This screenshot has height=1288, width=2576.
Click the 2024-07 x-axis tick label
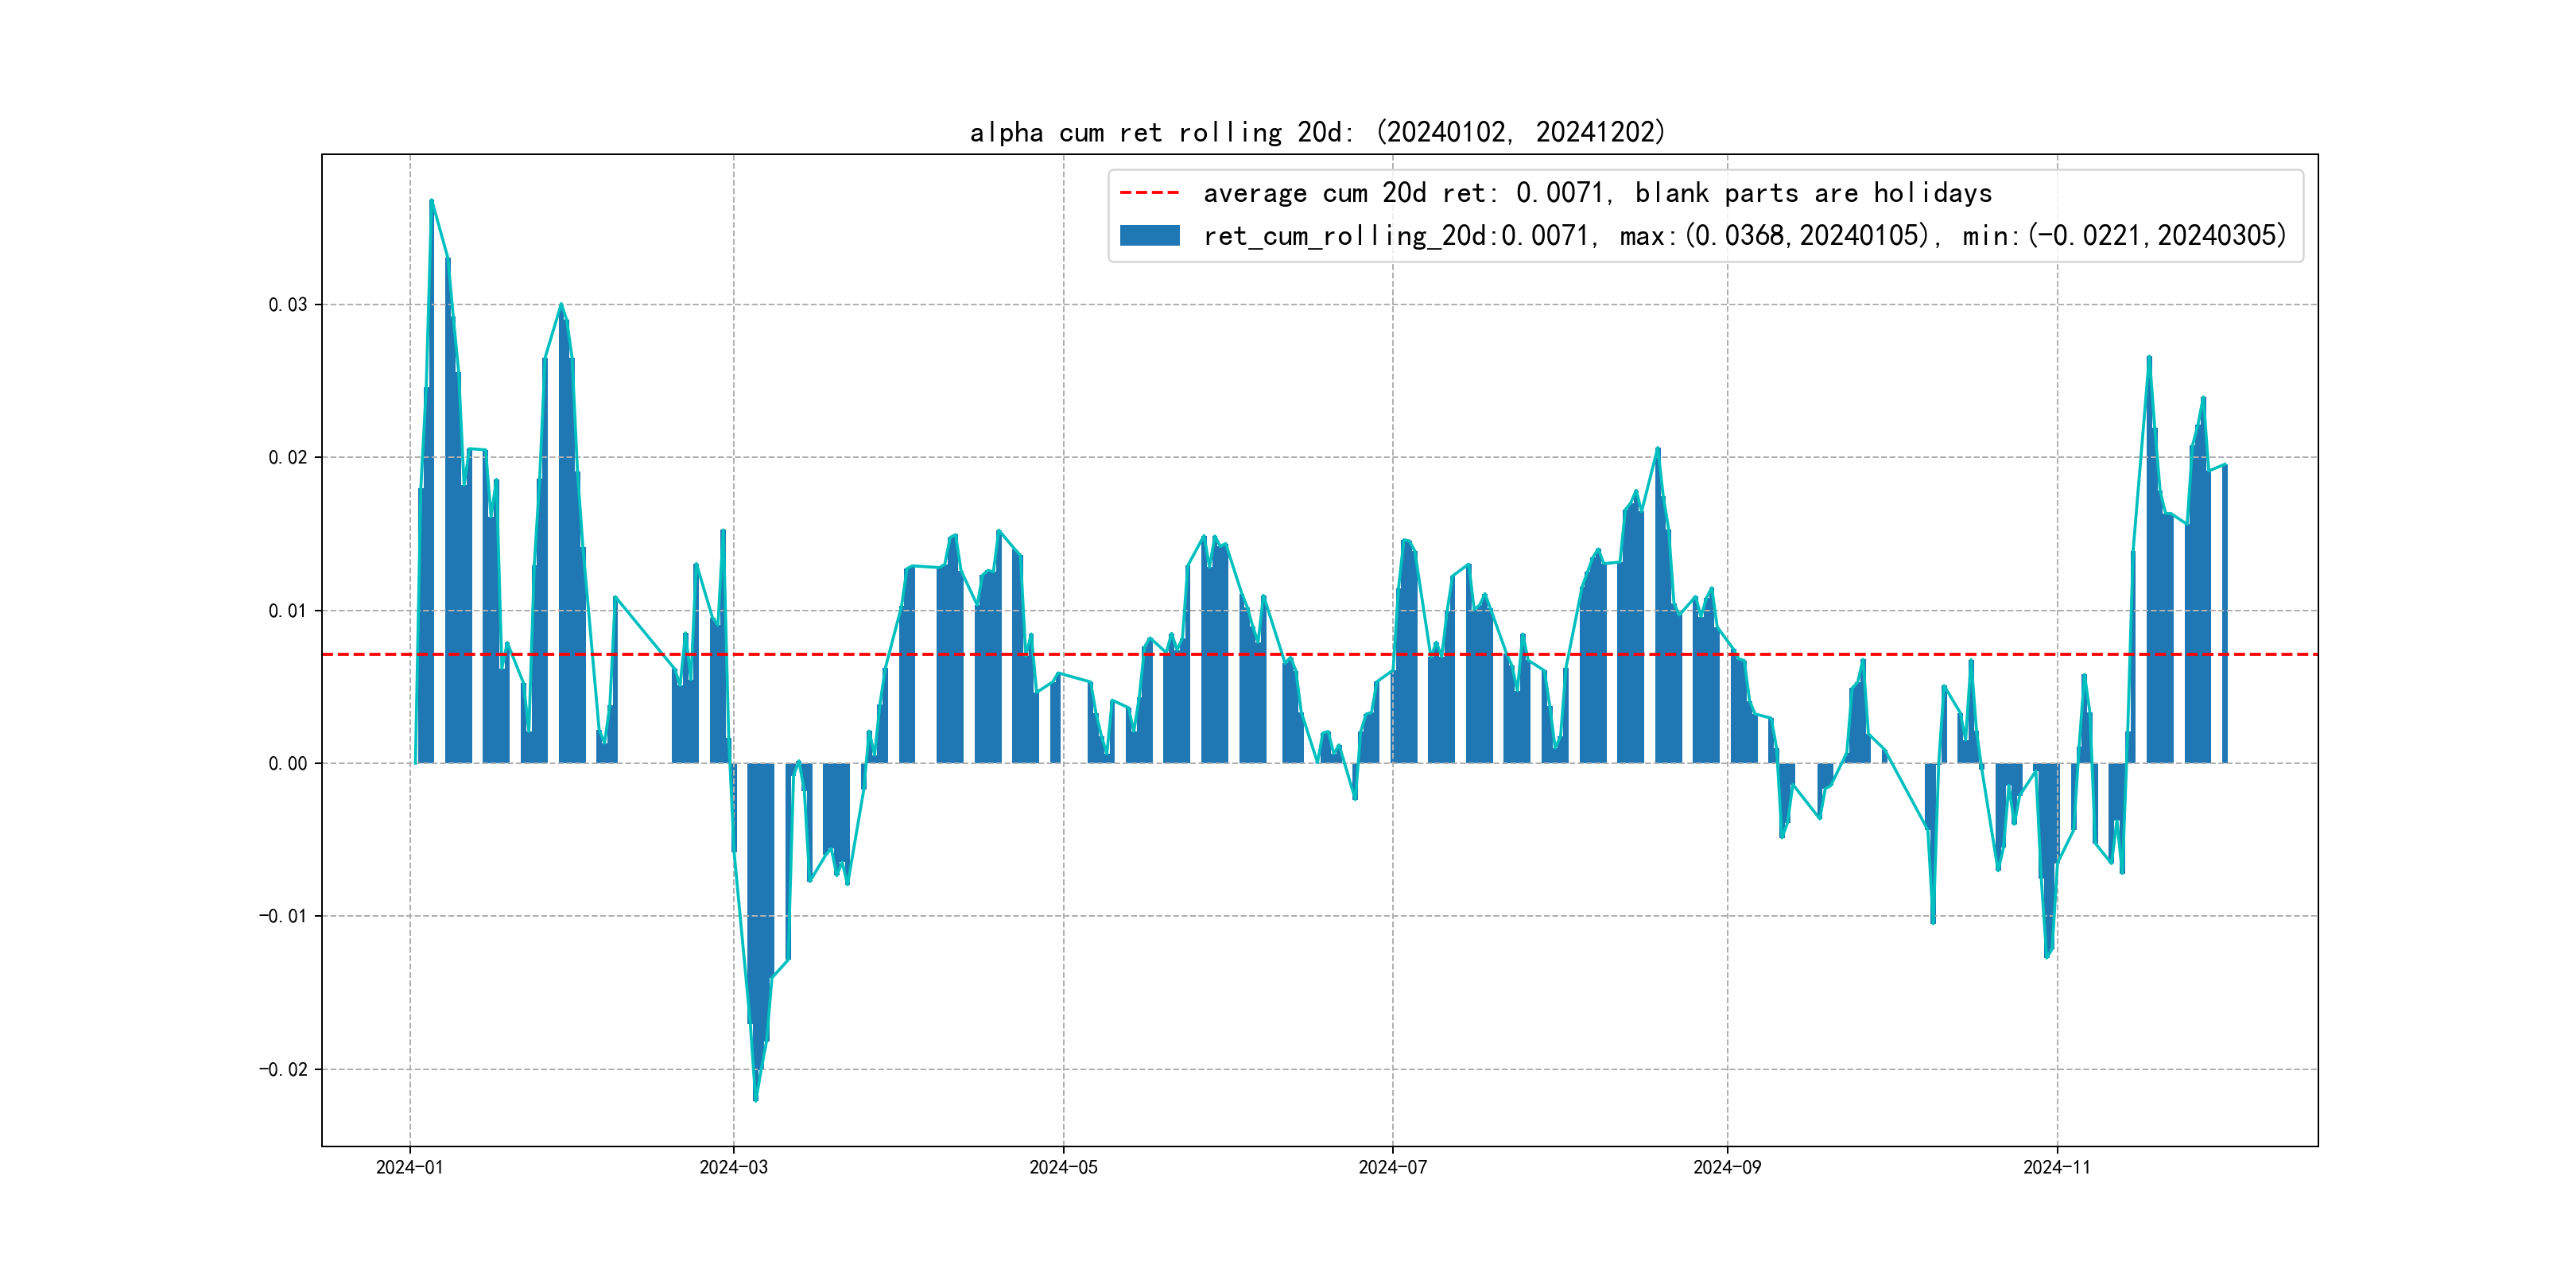click(1392, 1167)
